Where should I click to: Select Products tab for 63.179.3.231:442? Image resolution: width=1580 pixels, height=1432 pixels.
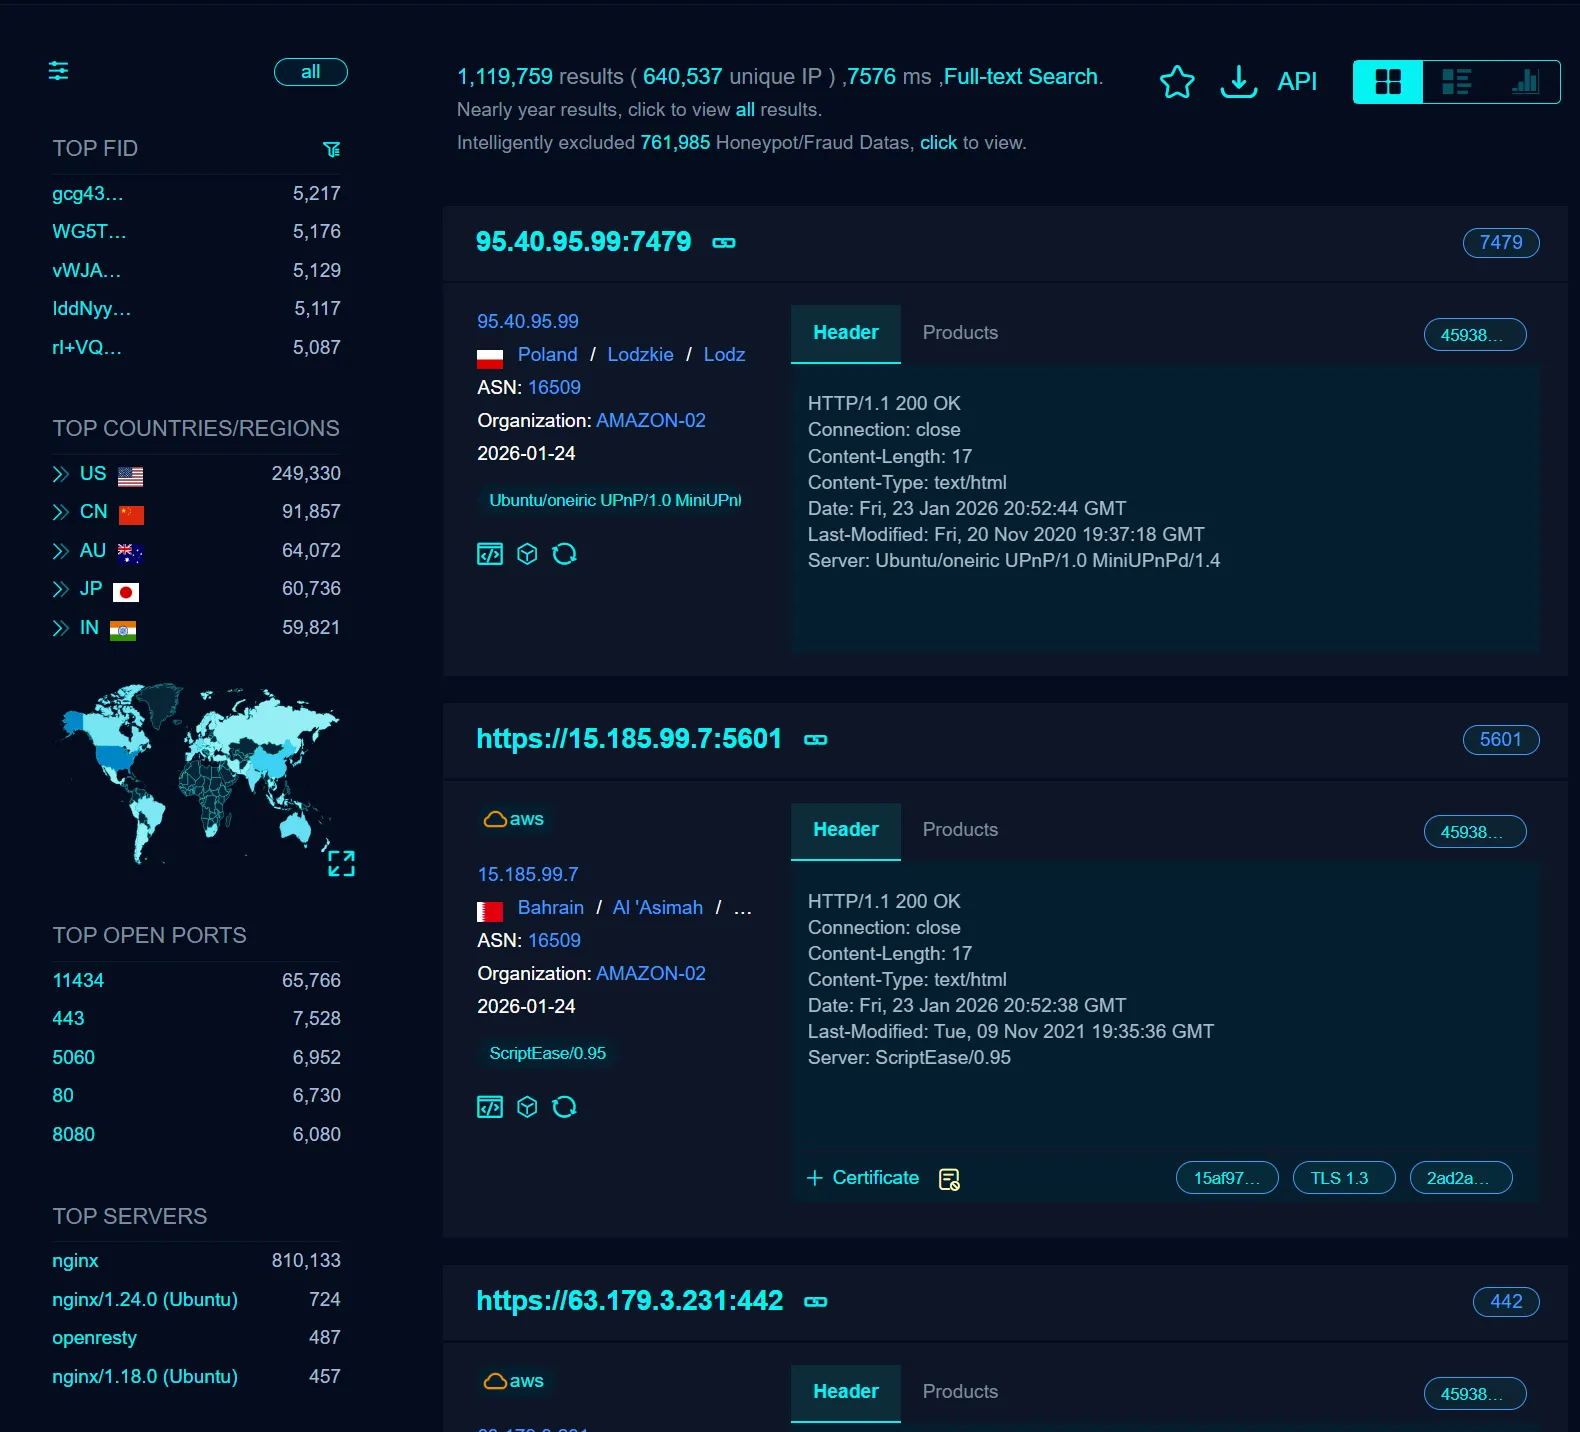coord(960,1392)
